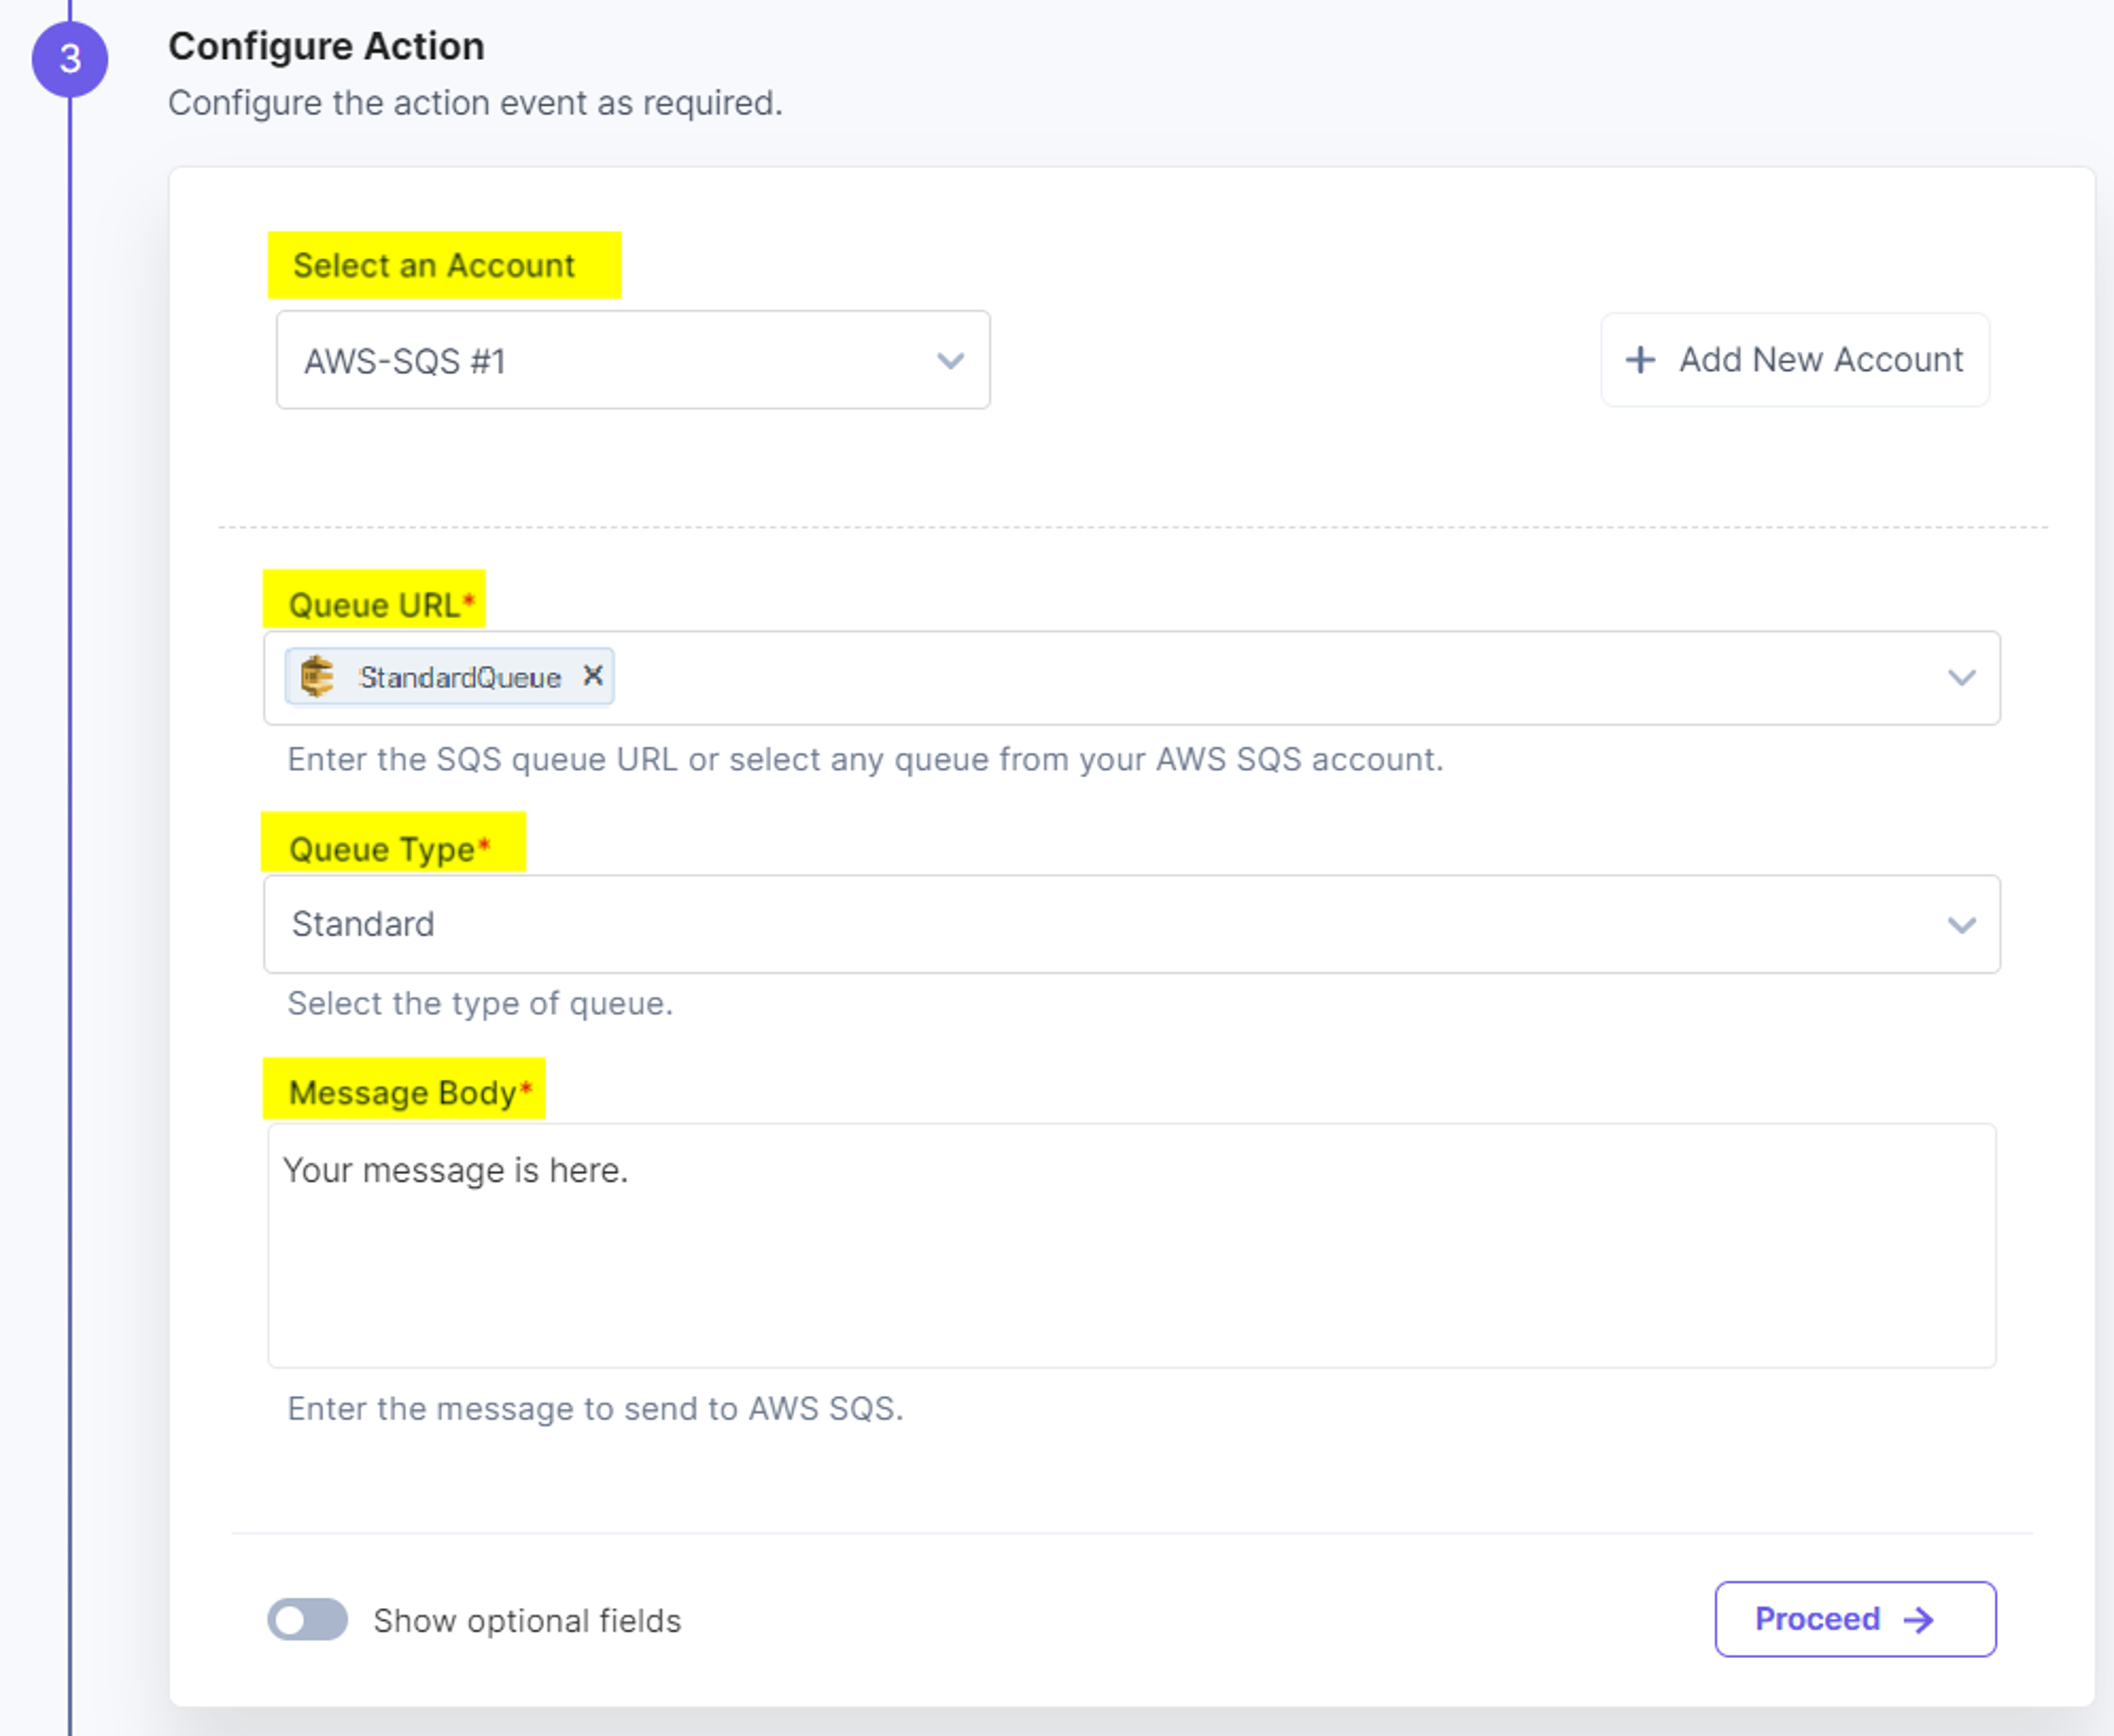Click the Proceed button
2114x1736 pixels.
(1855, 1619)
